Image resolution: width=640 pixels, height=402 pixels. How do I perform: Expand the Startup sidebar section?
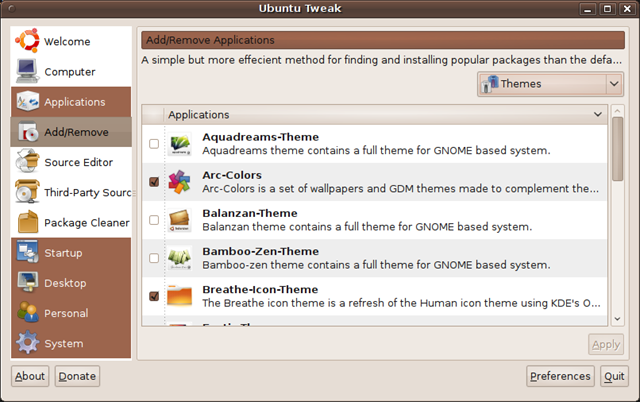pos(71,253)
